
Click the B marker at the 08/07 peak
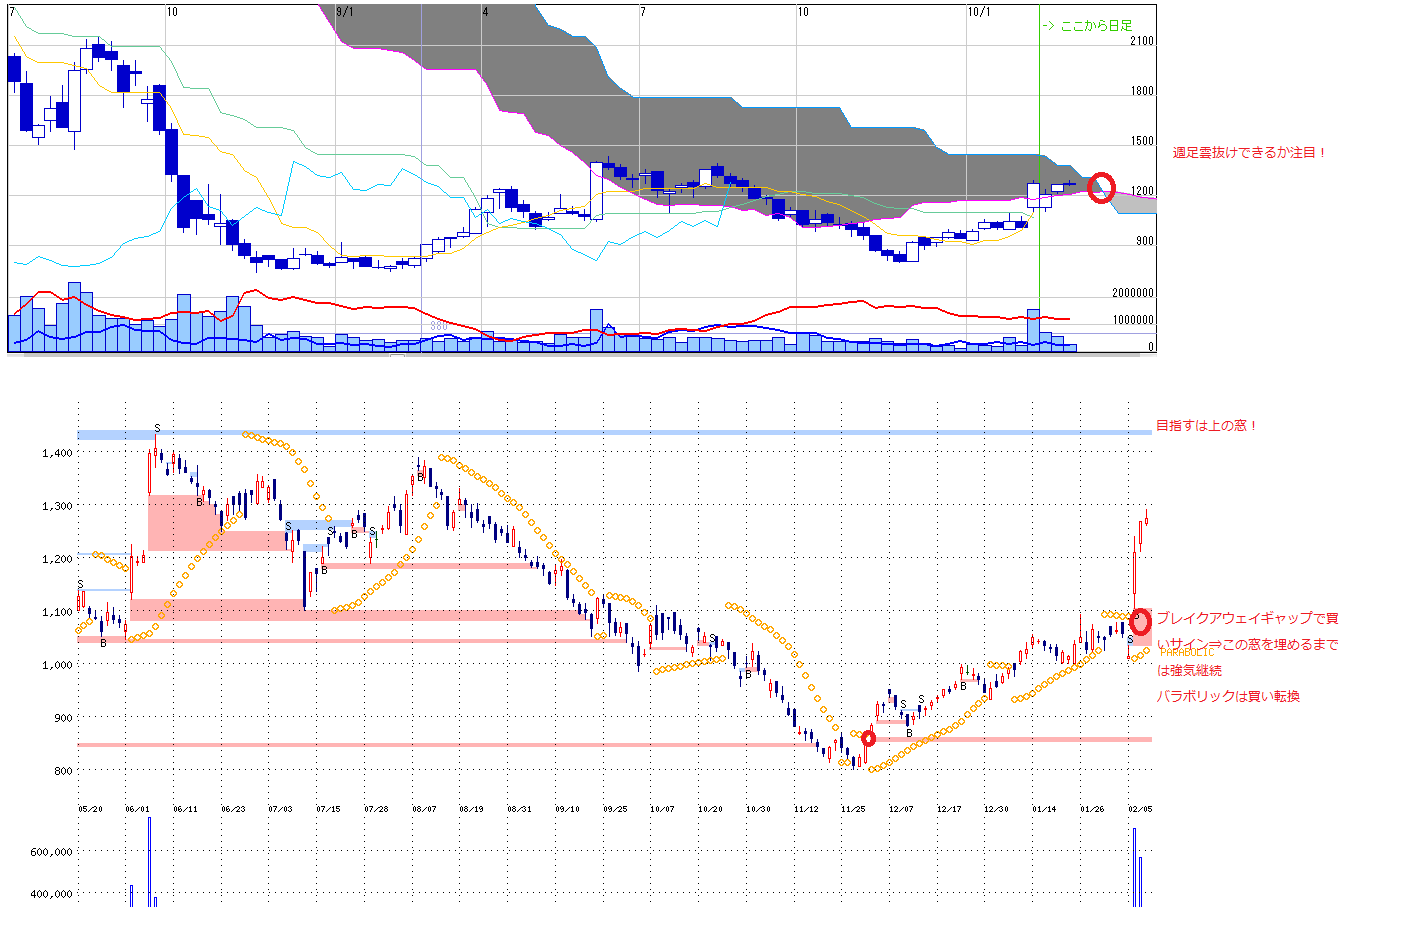tap(421, 477)
